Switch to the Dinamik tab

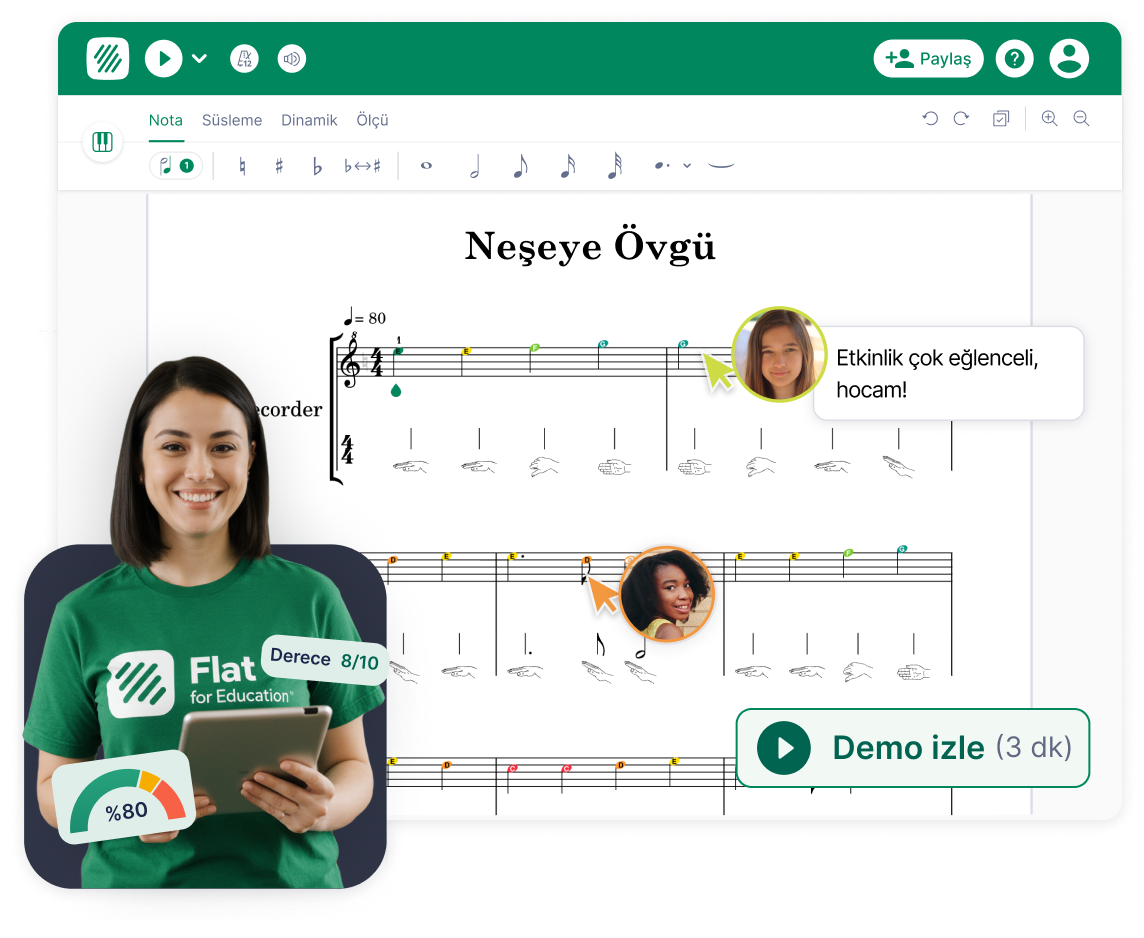pos(309,120)
